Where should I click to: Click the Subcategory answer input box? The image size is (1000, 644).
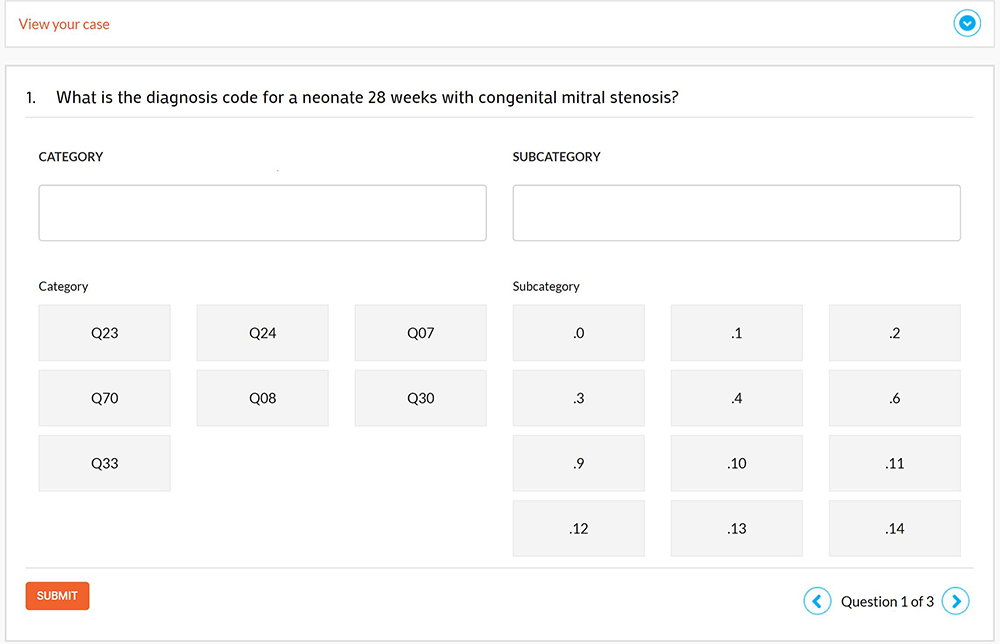(736, 213)
